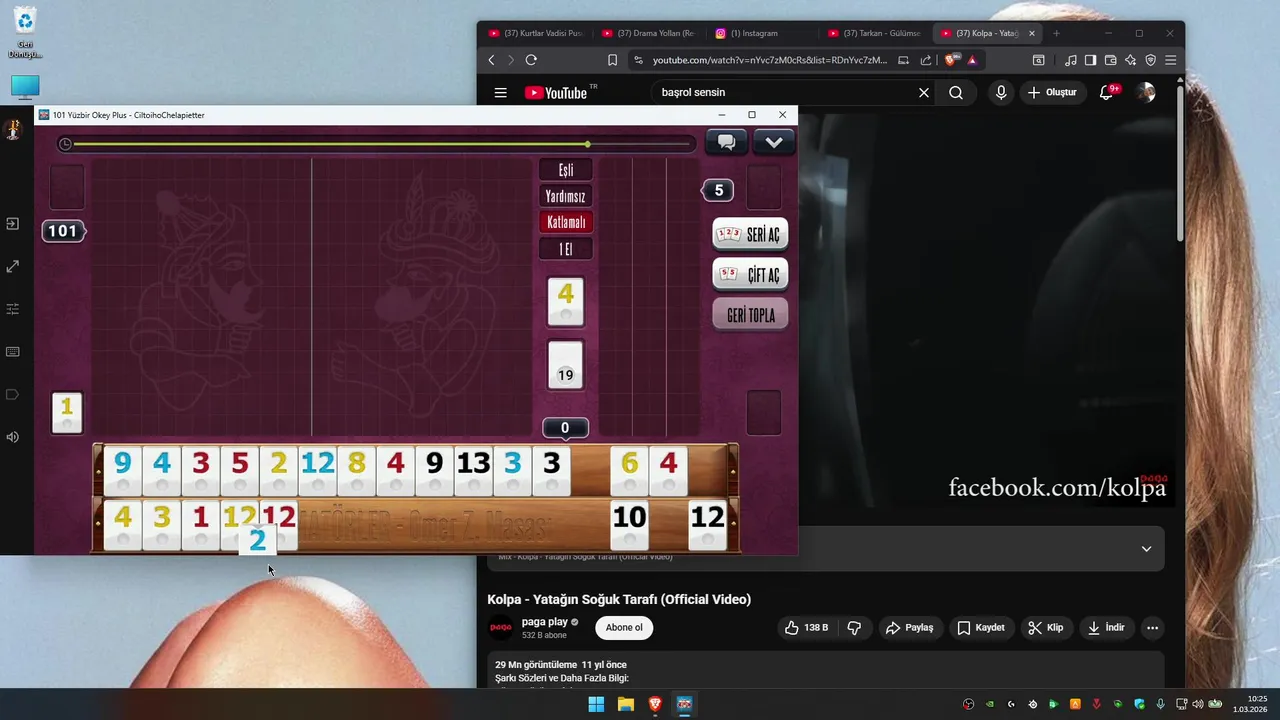Expand the Mix playlist panel chevron
Image resolution: width=1280 pixels, height=720 pixels.
coord(1146,549)
